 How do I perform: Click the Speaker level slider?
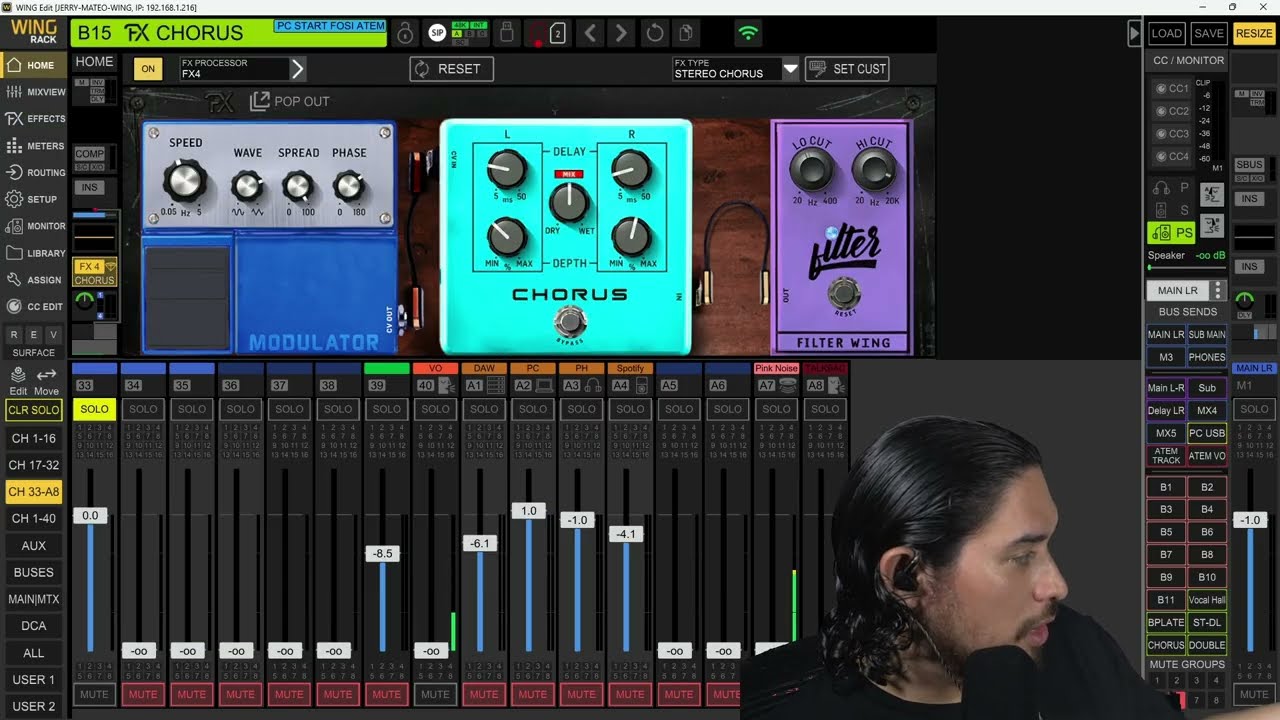pos(1188,268)
